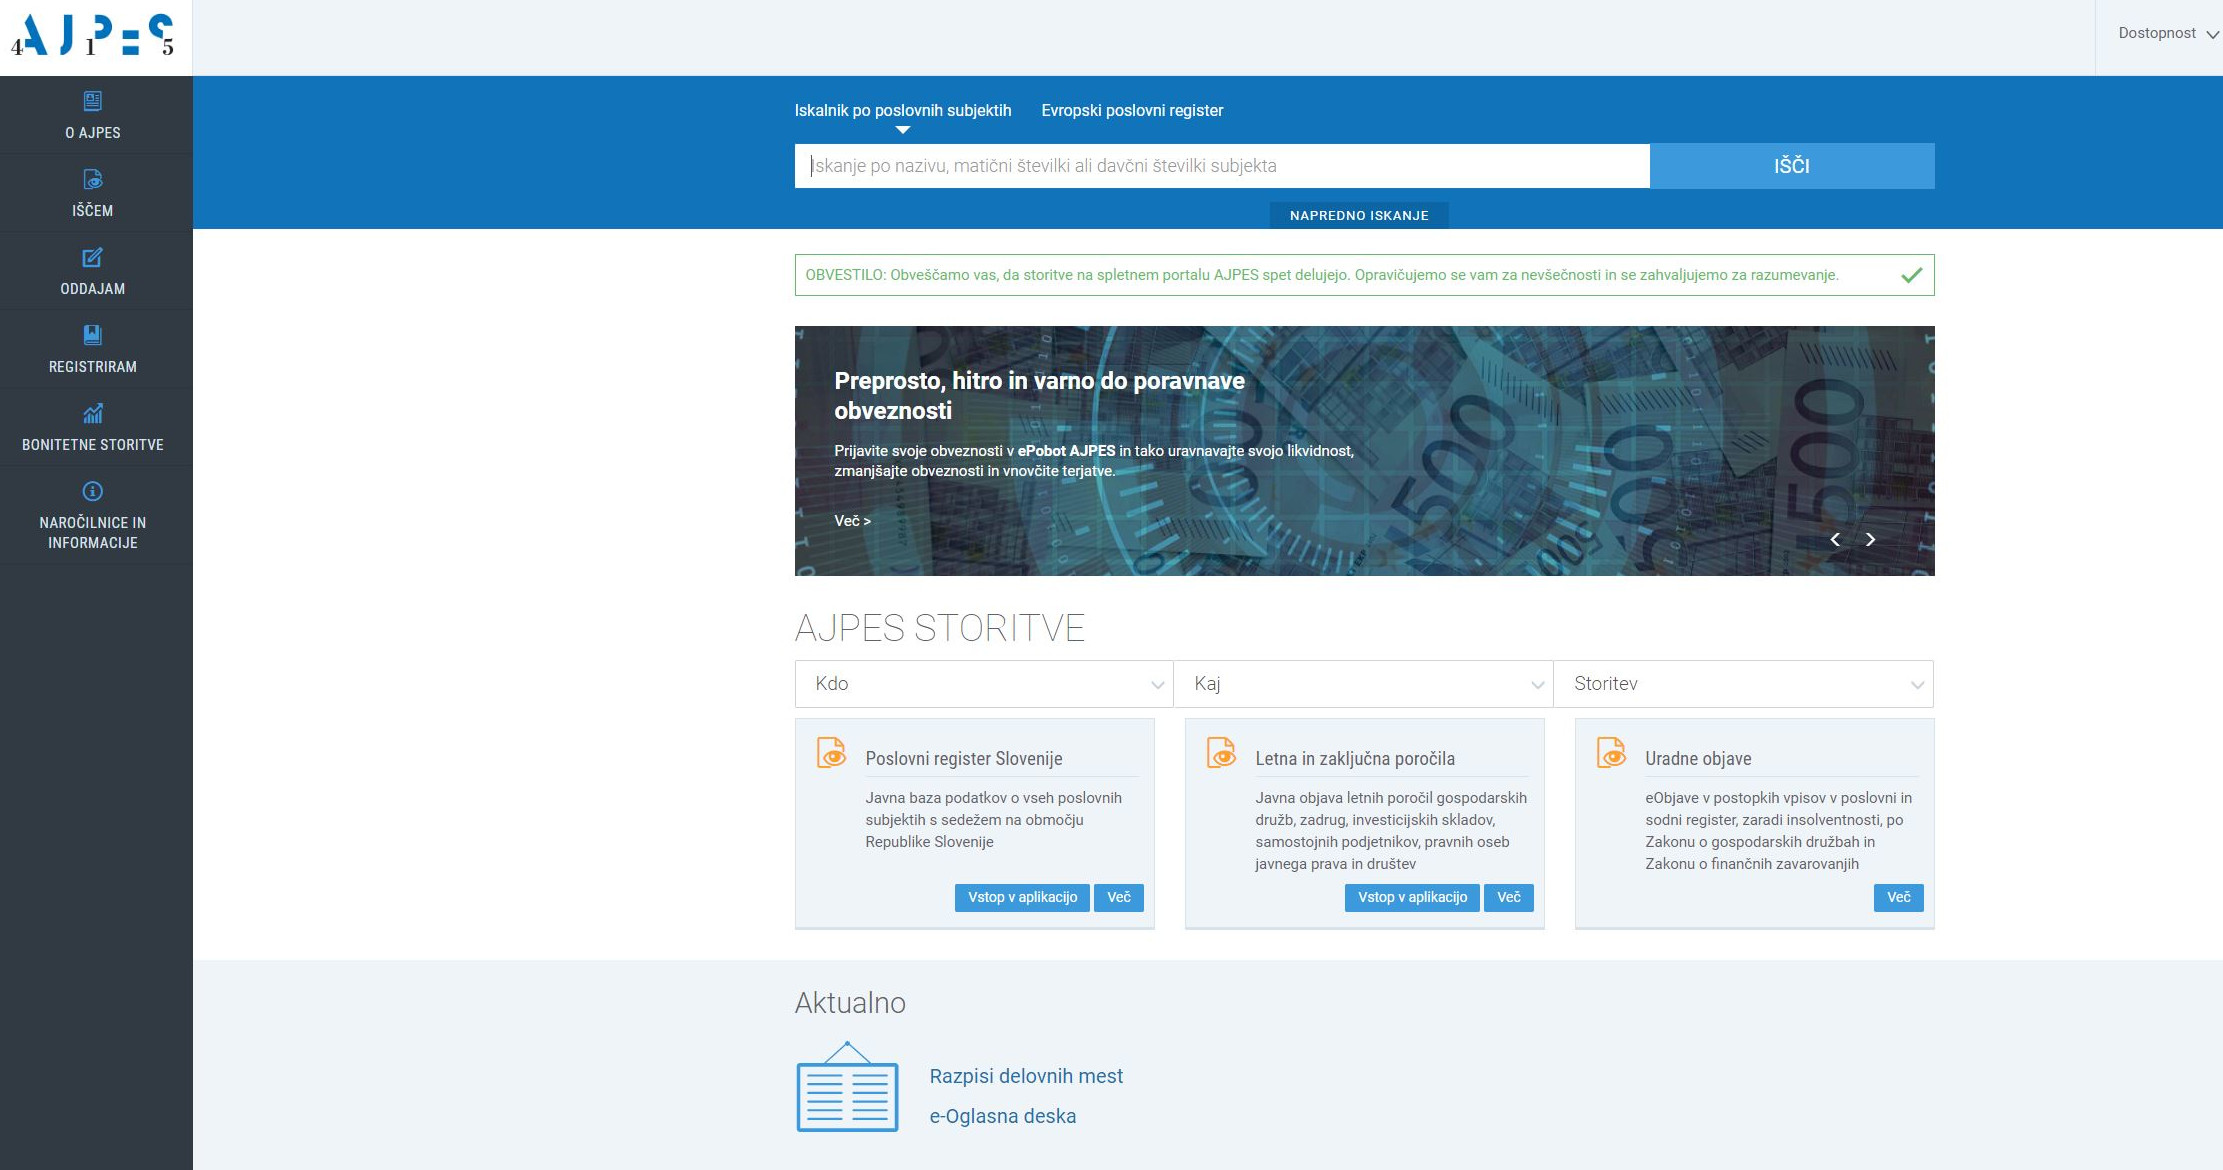This screenshot has width=2223, height=1170.
Task: Open the ODDAJAM edit icon
Action: (x=93, y=258)
